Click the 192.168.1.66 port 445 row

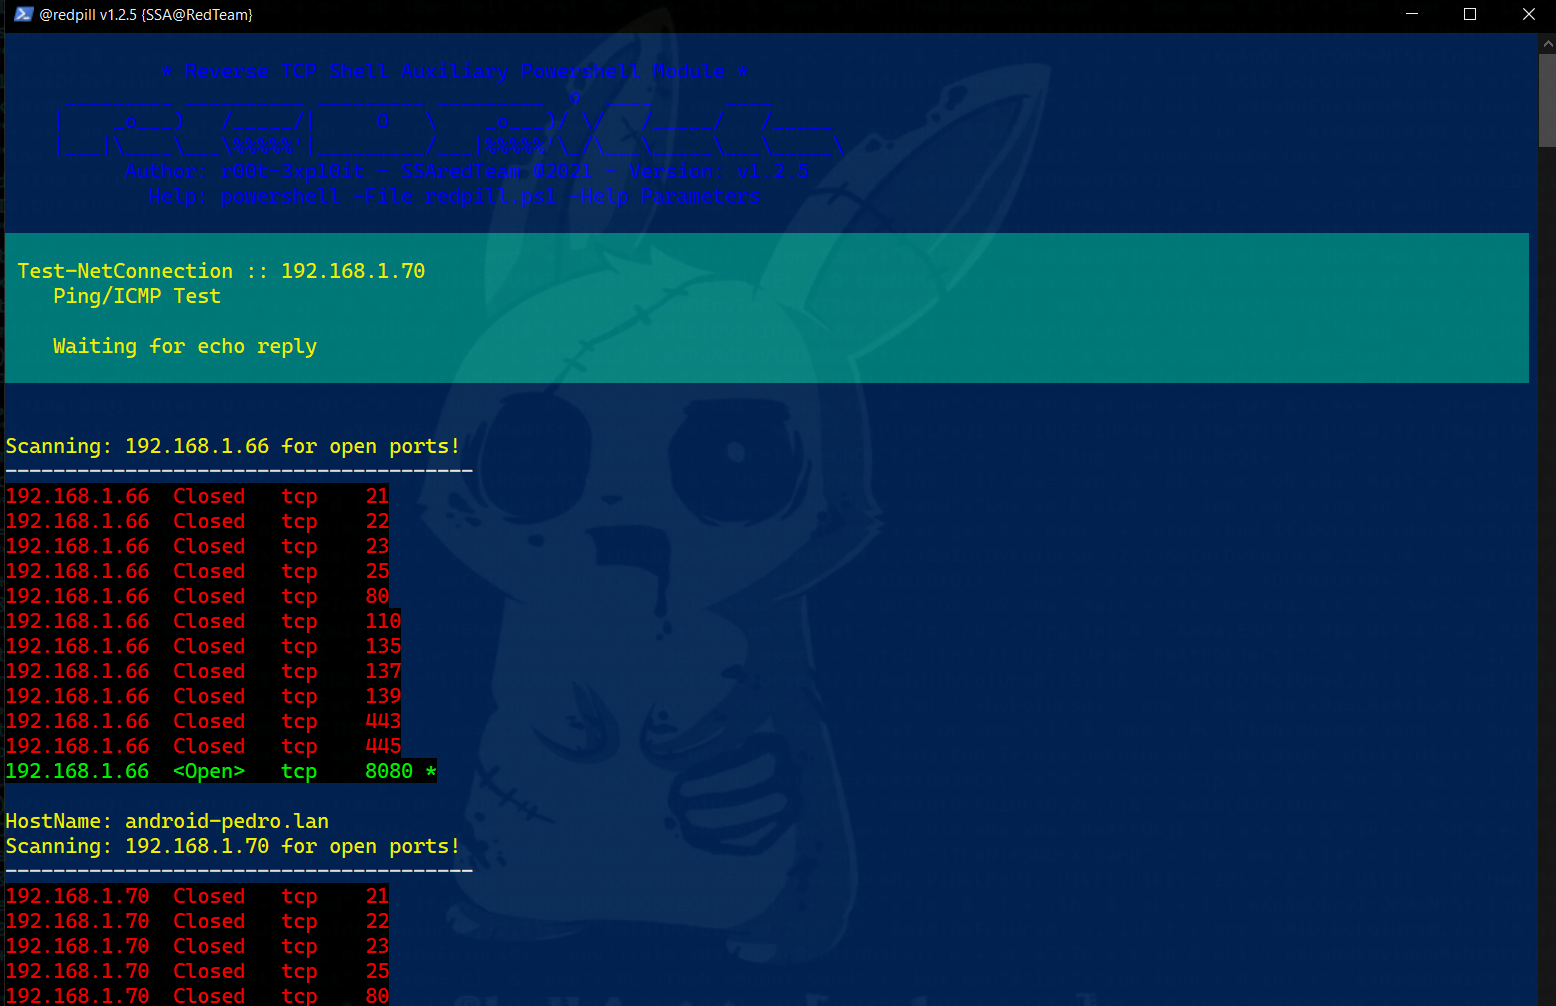(x=203, y=746)
